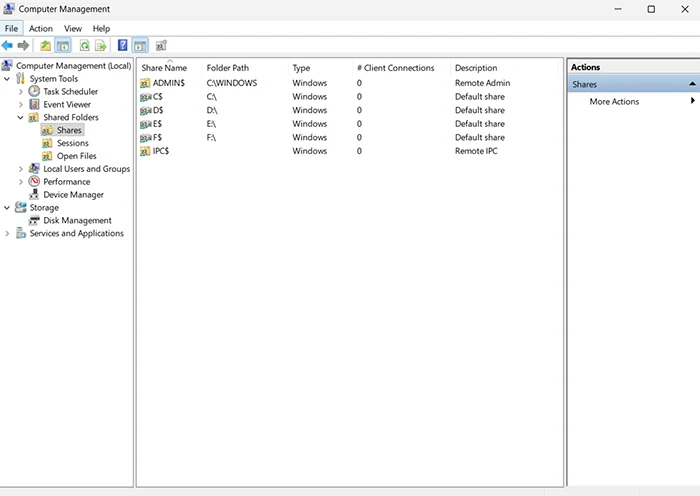Click Default share description in E$ row
Screen dimensions: 700x496
point(479,124)
